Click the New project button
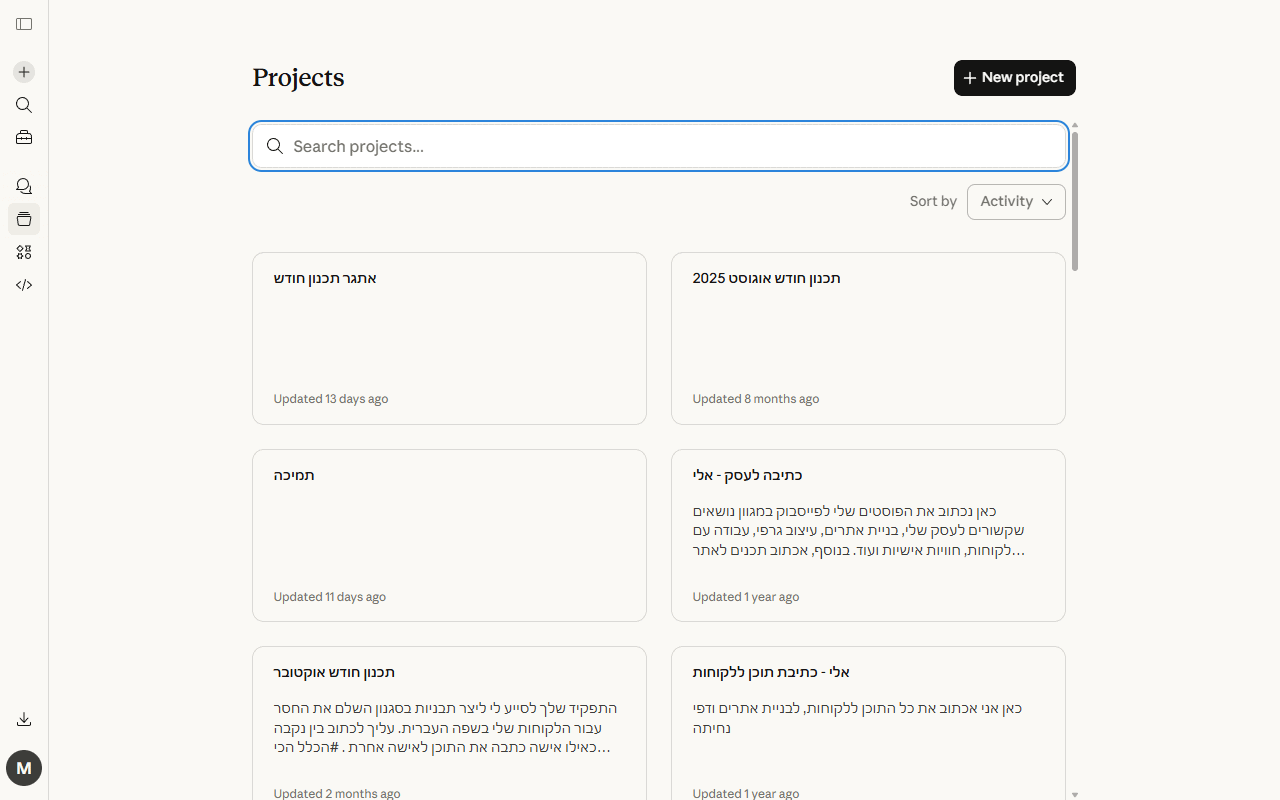This screenshot has width=1280, height=800. (x=1015, y=78)
